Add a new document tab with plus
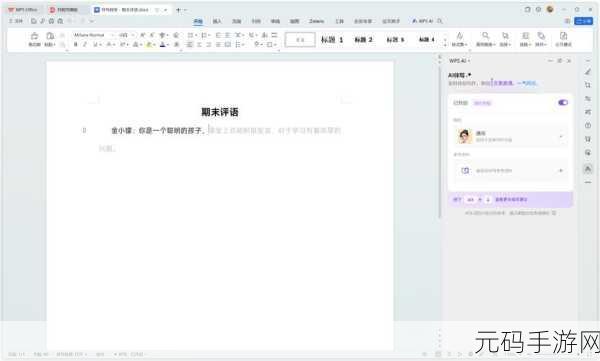 point(178,10)
